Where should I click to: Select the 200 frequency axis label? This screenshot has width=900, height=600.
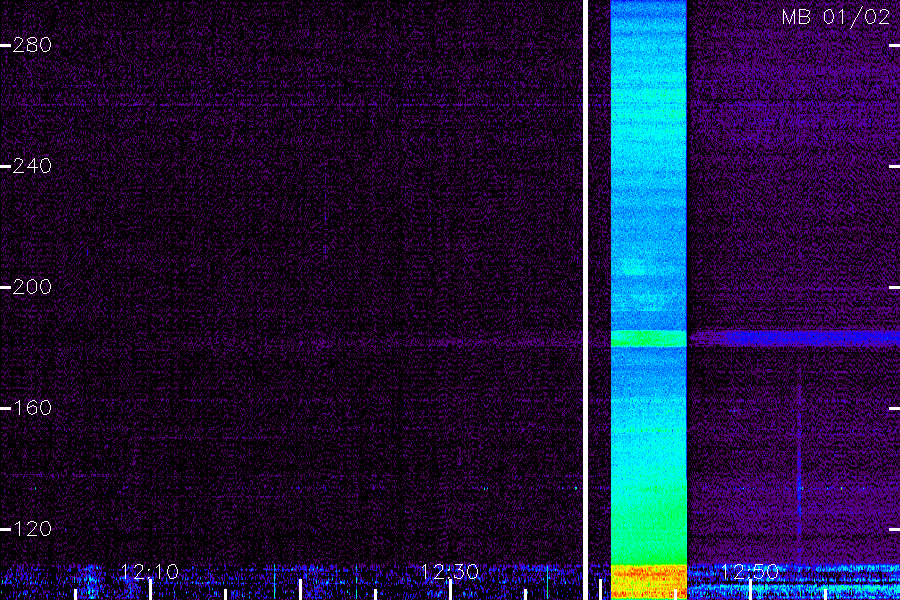pos(32,287)
